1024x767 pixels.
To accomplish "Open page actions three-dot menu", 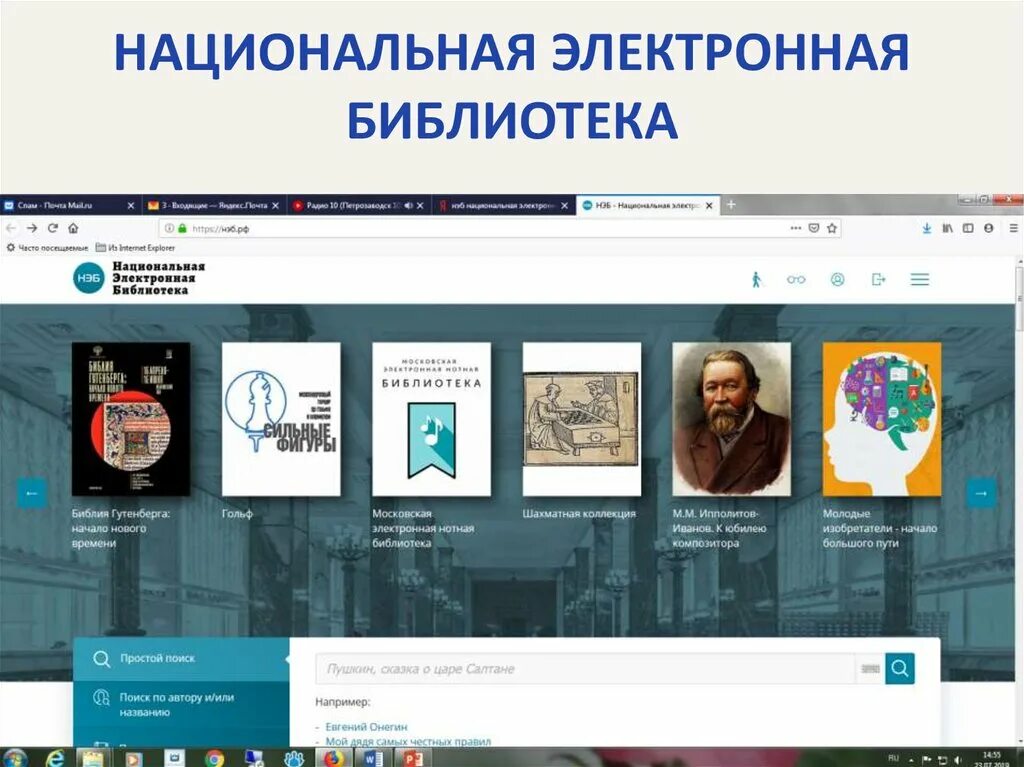I will pyautogui.click(x=795, y=228).
